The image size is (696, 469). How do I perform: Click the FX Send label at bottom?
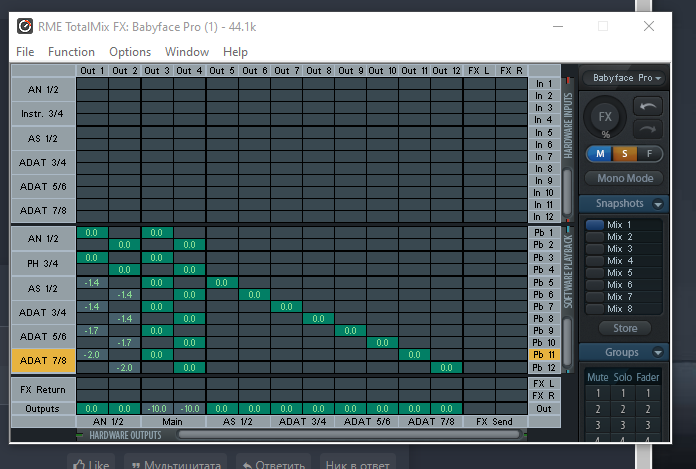[x=494, y=422]
